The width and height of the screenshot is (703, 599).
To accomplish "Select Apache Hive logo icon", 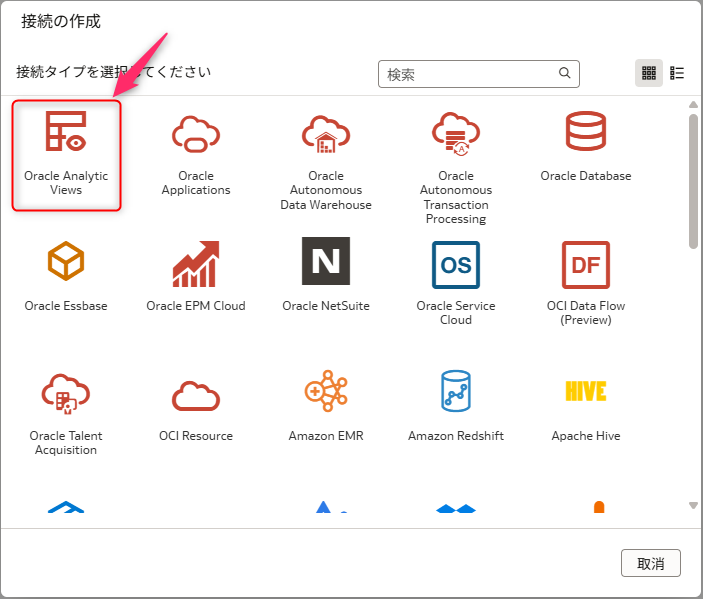I will pos(586,391).
